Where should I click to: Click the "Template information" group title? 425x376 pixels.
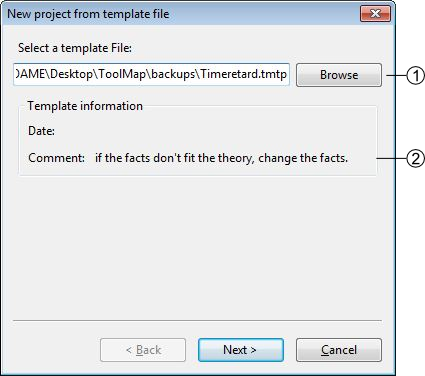(x=85, y=106)
